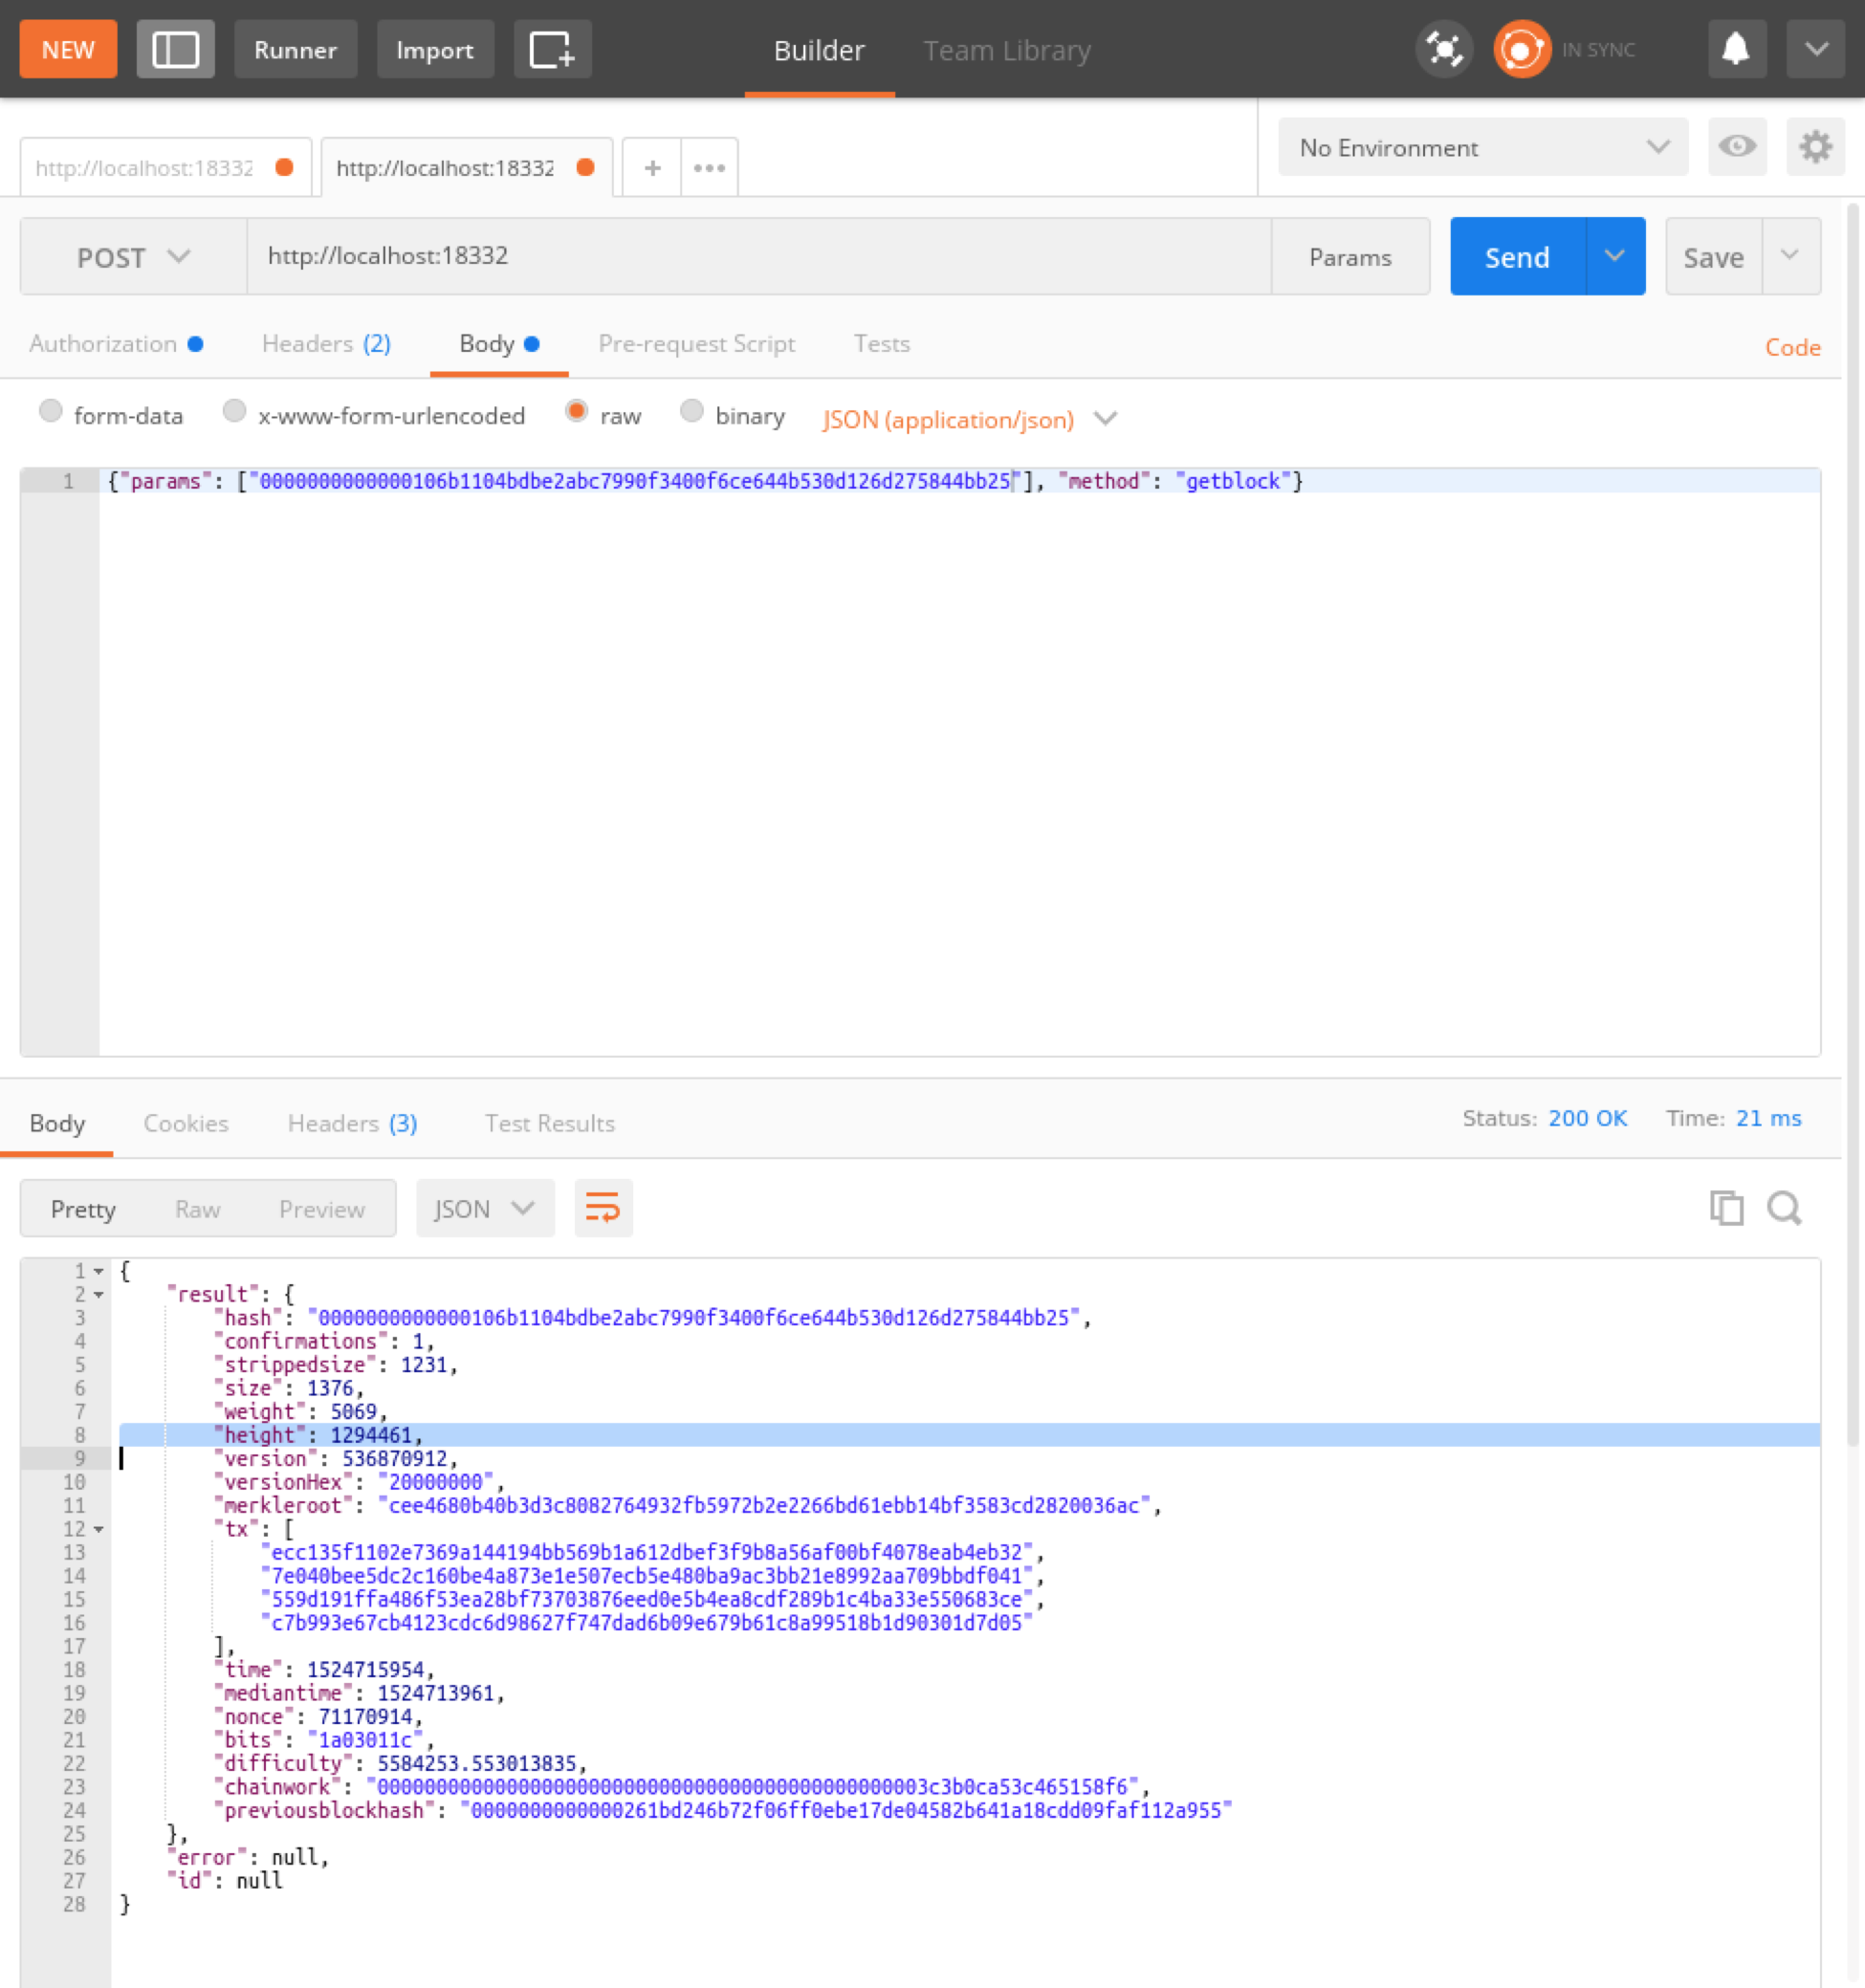This screenshot has width=1865, height=1988.
Task: Open the notifications bell
Action: point(1736,49)
